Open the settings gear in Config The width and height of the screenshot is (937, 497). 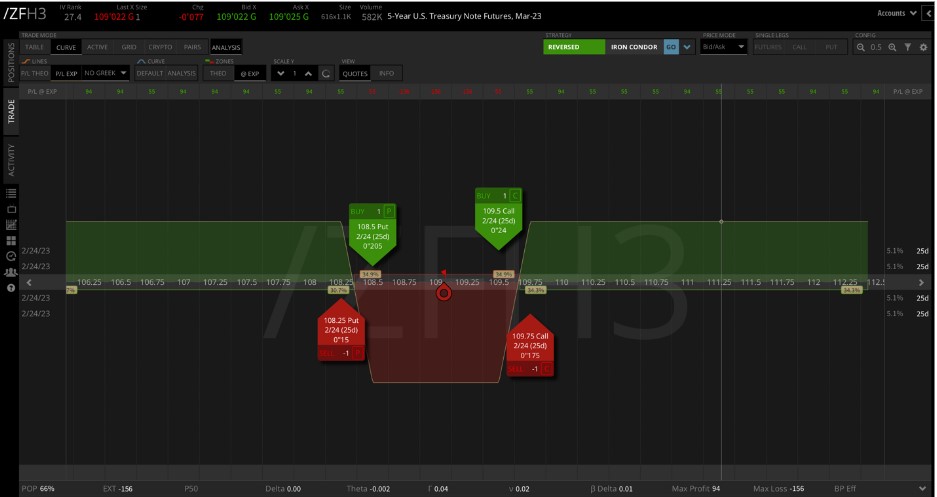tap(923, 47)
